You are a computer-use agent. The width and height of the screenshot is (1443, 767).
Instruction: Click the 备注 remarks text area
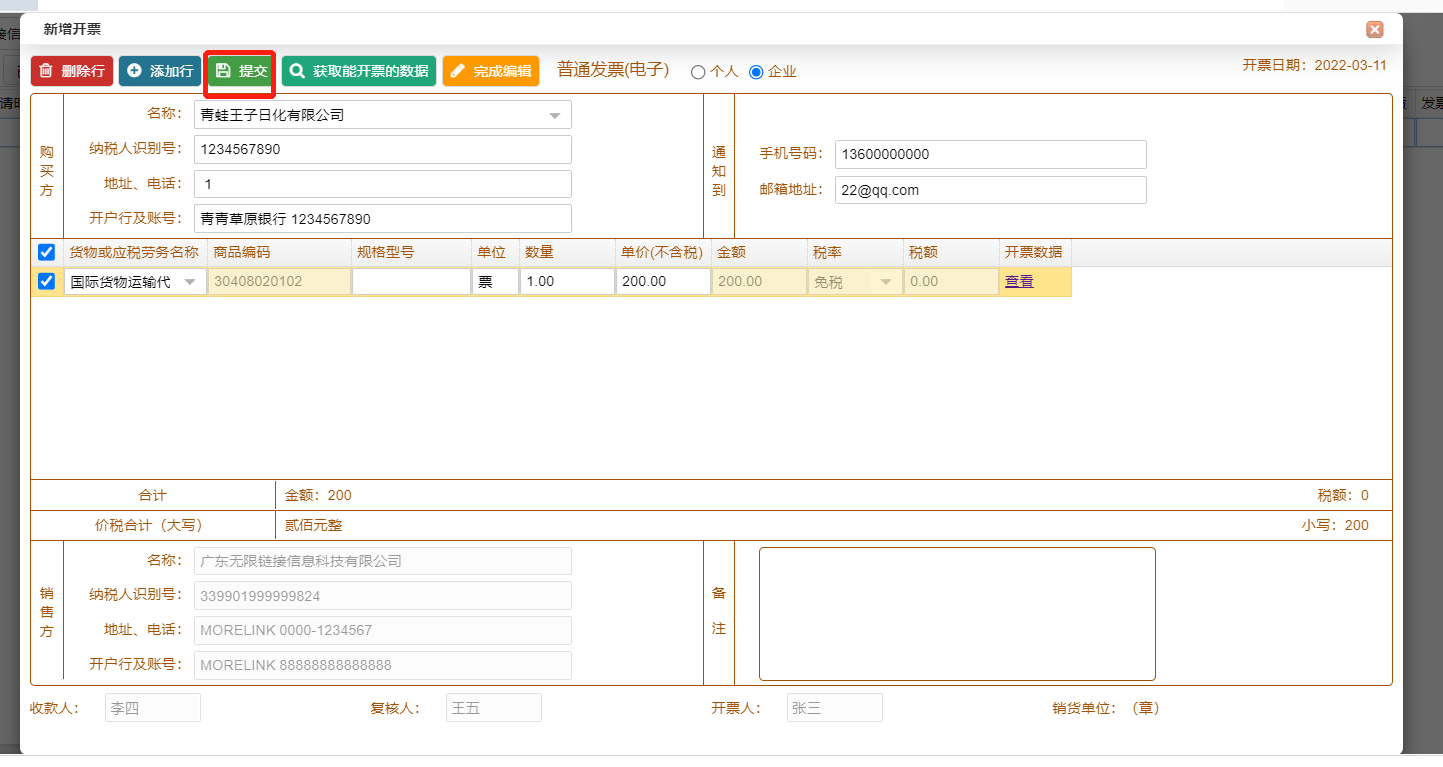(957, 614)
